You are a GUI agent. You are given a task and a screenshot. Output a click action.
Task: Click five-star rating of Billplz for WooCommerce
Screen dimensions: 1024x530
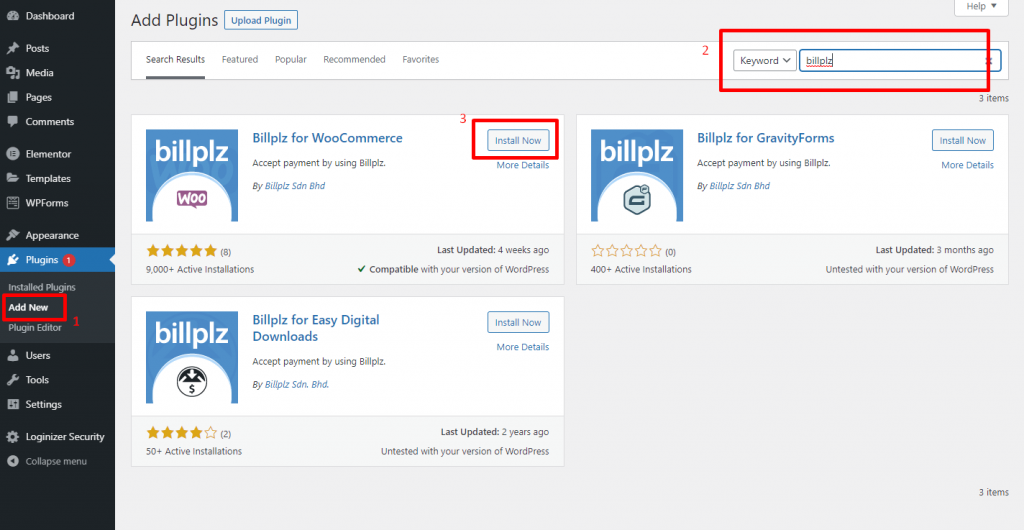point(182,251)
